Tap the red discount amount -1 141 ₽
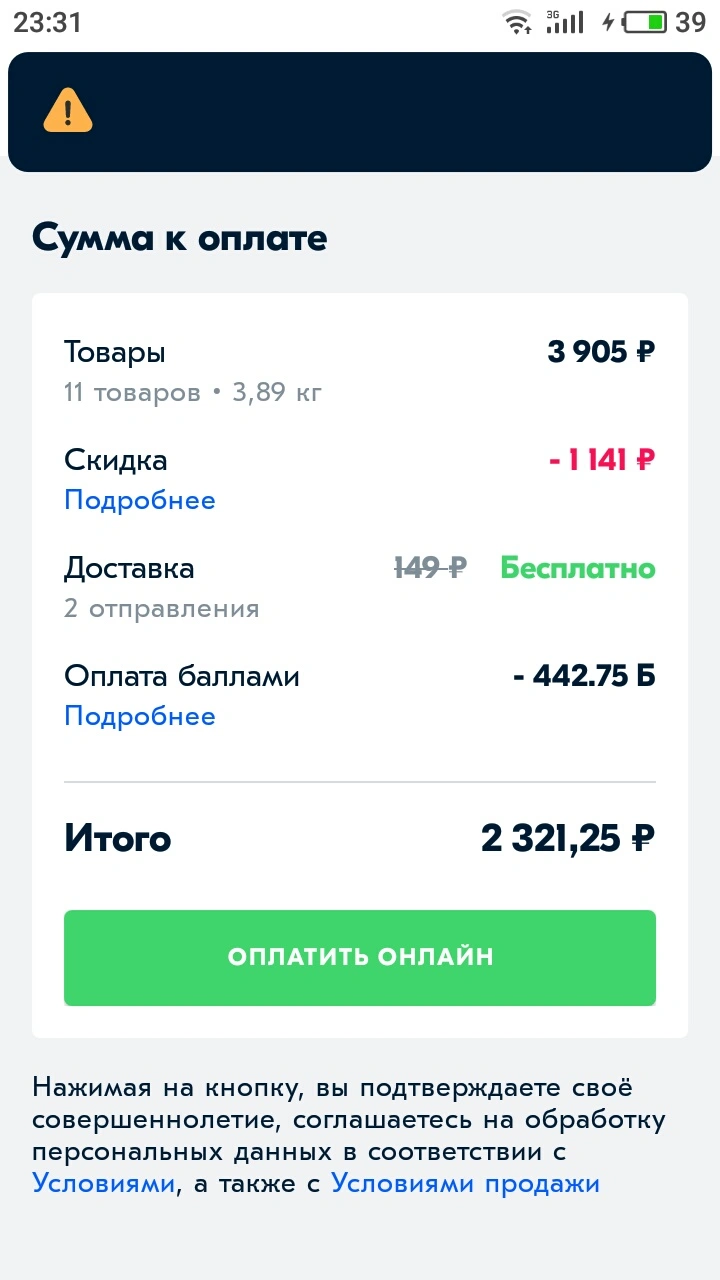The width and height of the screenshot is (720, 1280). [602, 460]
